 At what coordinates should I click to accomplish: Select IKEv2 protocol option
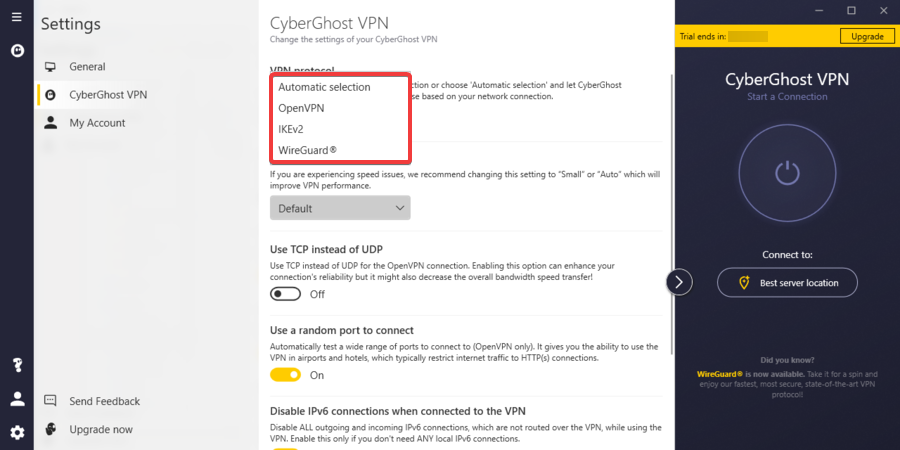coord(293,129)
